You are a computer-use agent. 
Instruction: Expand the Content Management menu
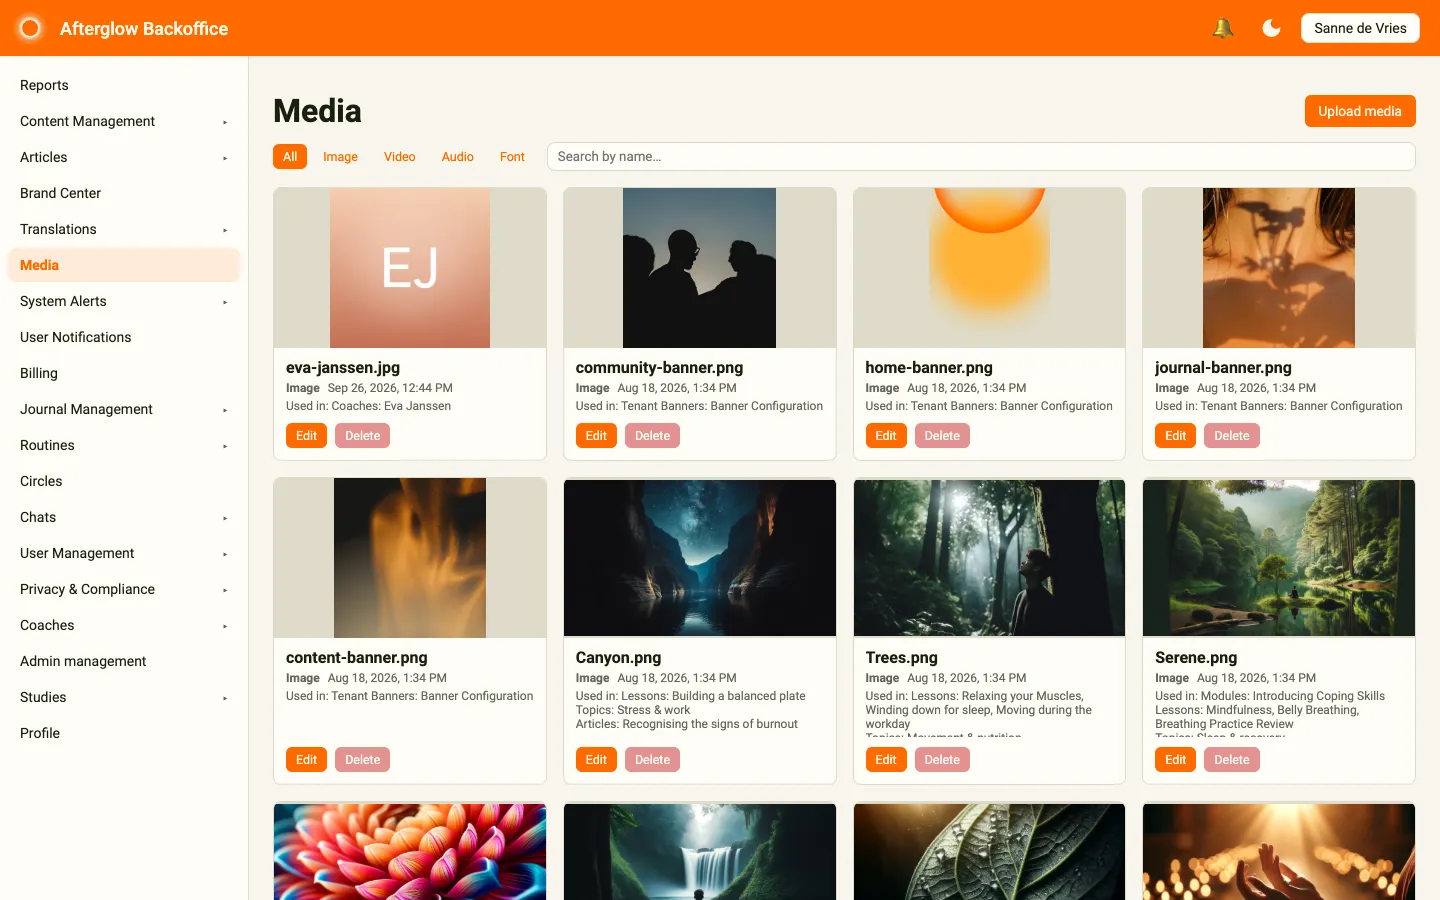tap(124, 121)
